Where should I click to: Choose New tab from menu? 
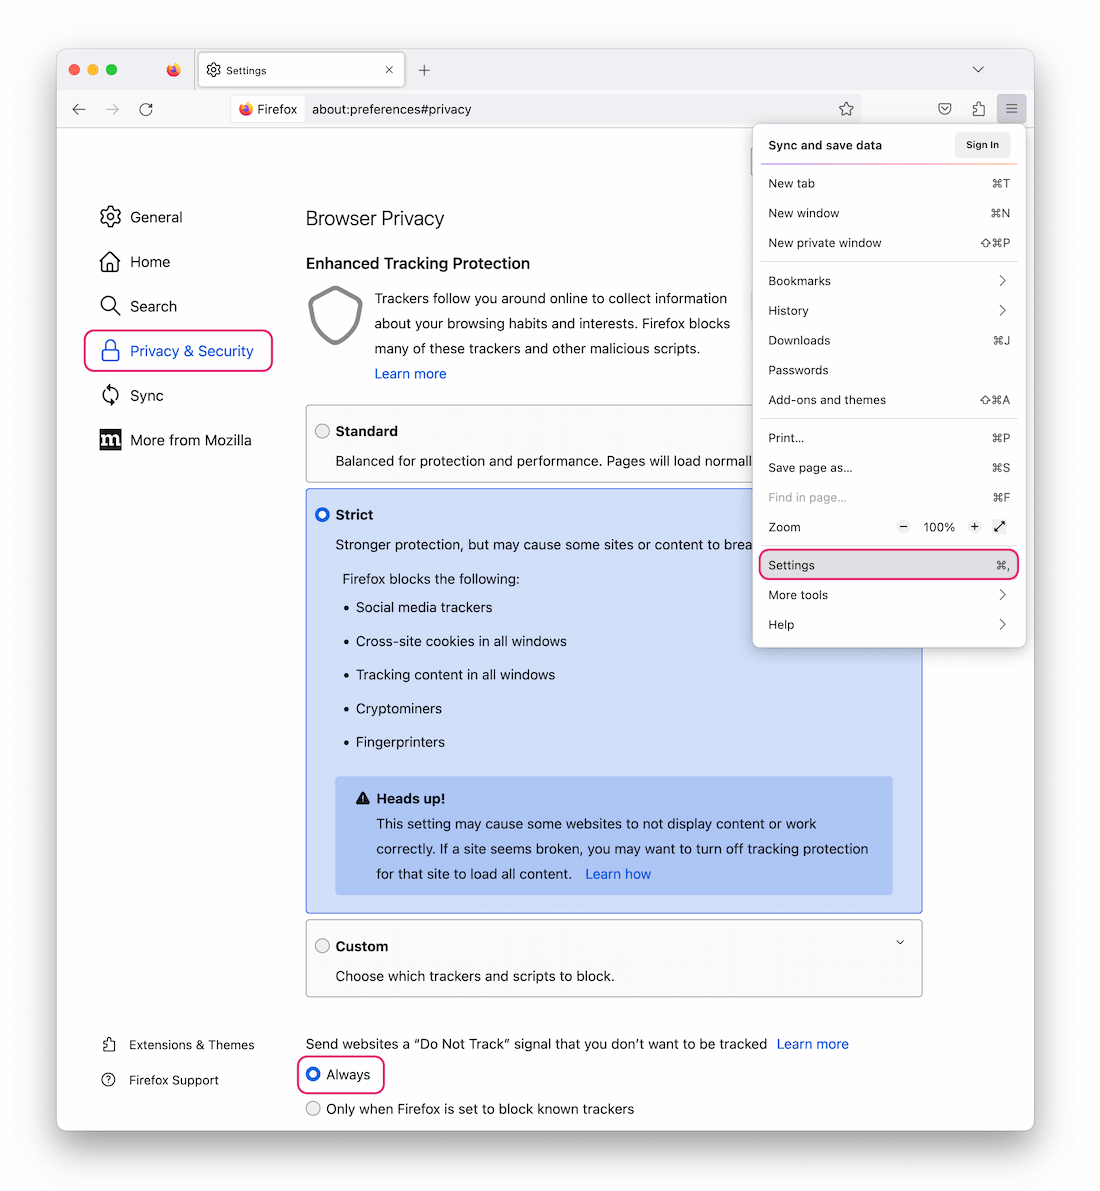tap(889, 183)
